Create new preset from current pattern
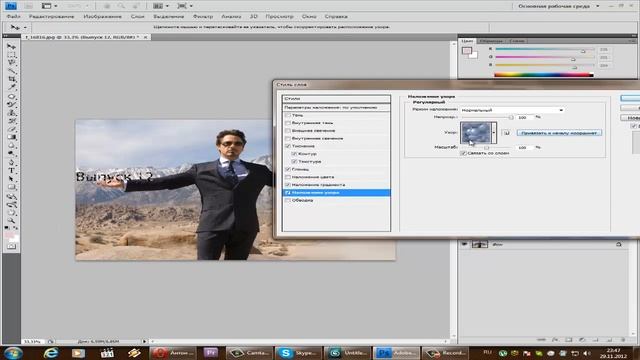 [506, 133]
